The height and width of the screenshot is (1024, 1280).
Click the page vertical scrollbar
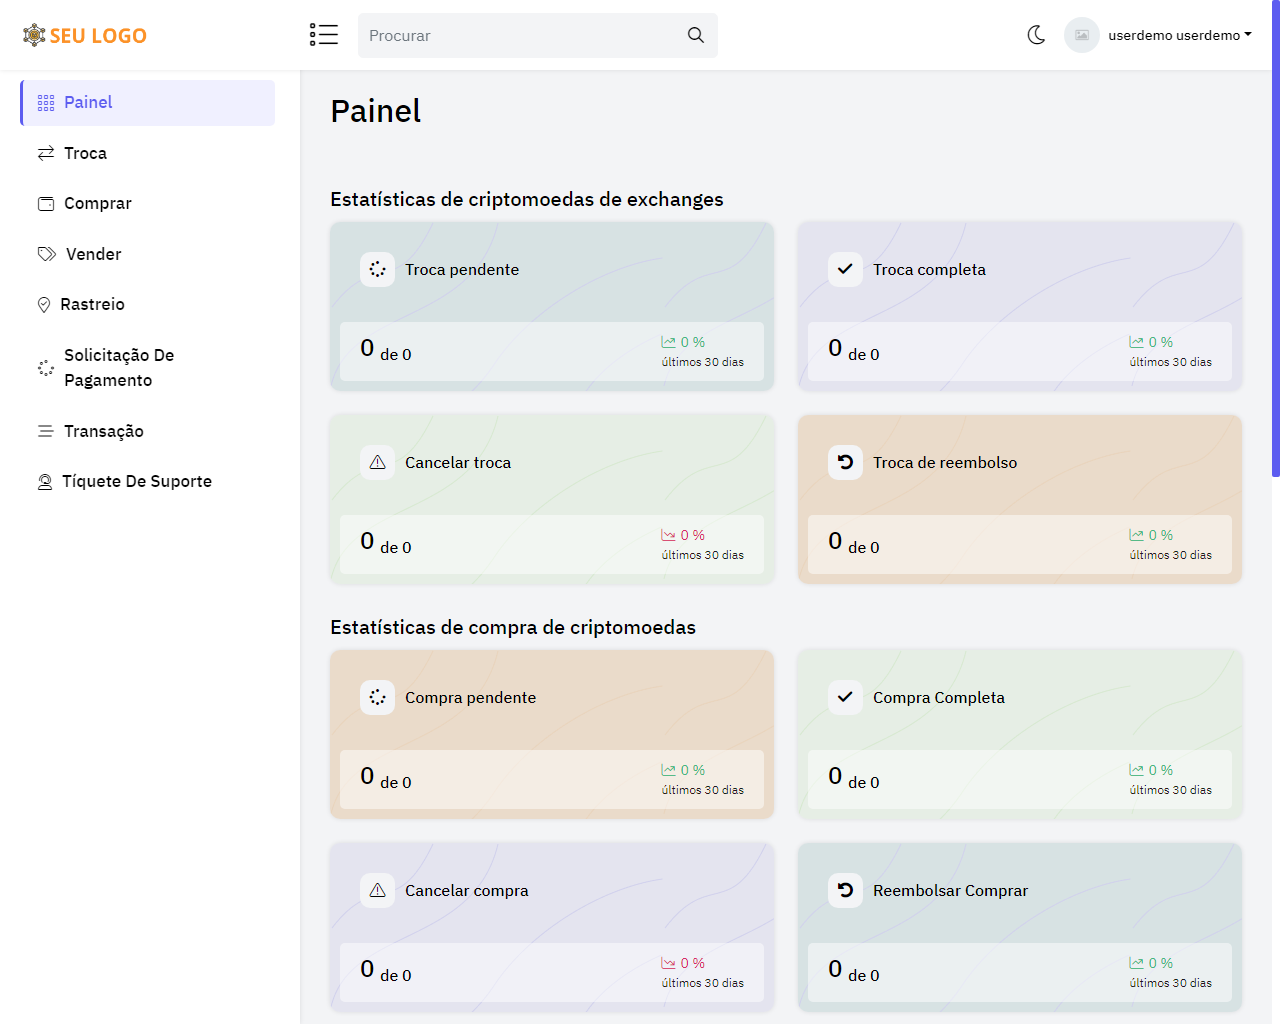point(1275,240)
